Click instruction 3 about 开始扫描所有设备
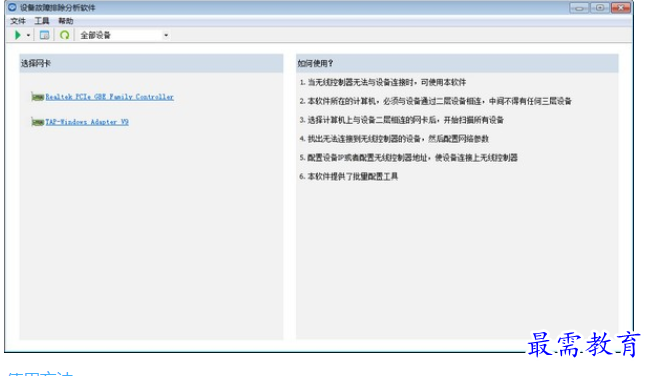Screen dimensions: 649x376 401,120
